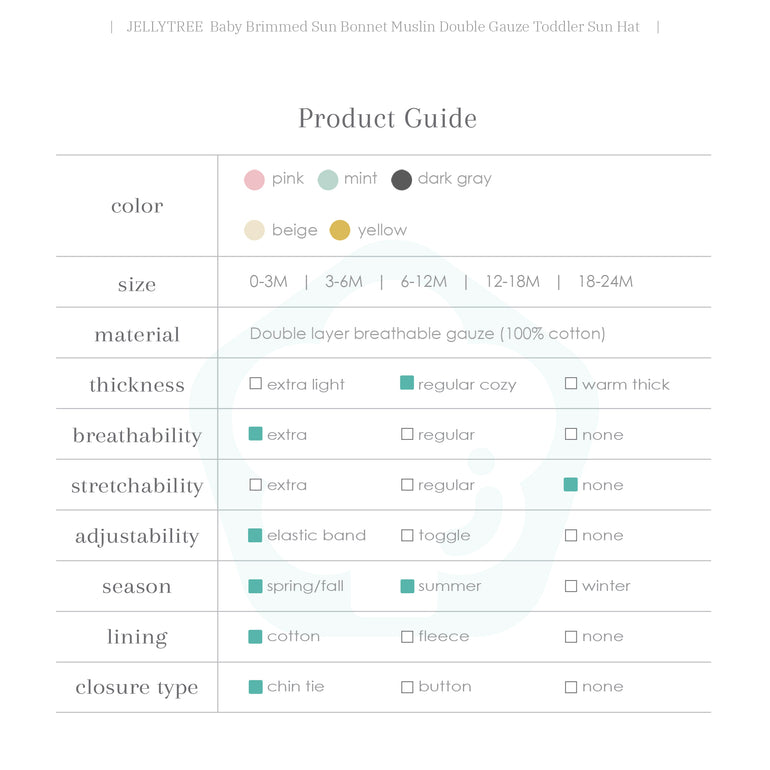Screen dimensions: 770x770
Task: Check the winter season box
Action: pyautogui.click(x=571, y=586)
